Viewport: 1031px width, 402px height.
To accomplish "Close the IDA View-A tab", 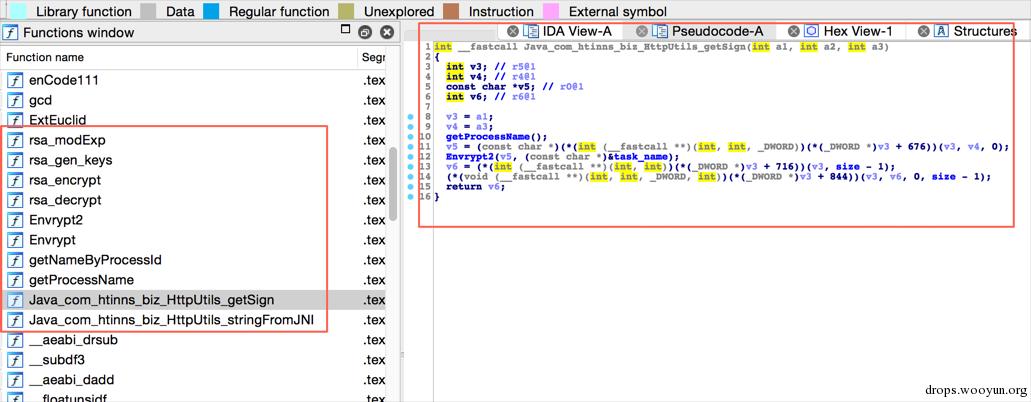I will click(514, 31).
